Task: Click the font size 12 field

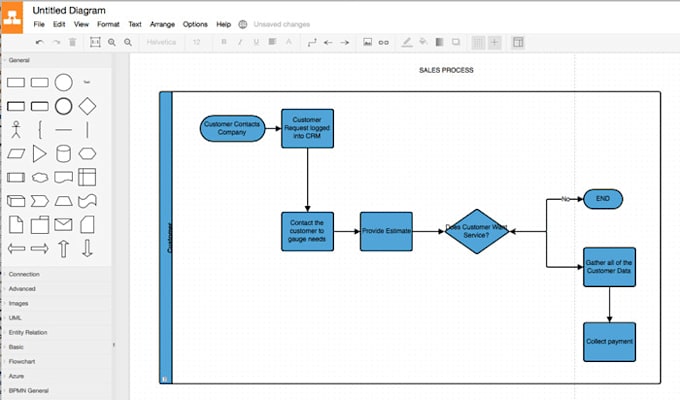Action: pos(196,42)
